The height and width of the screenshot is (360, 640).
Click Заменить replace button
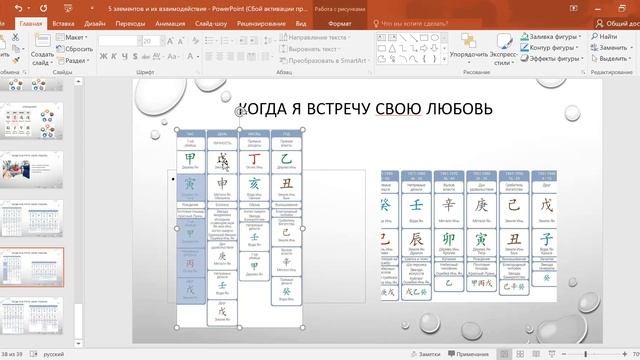point(612,47)
